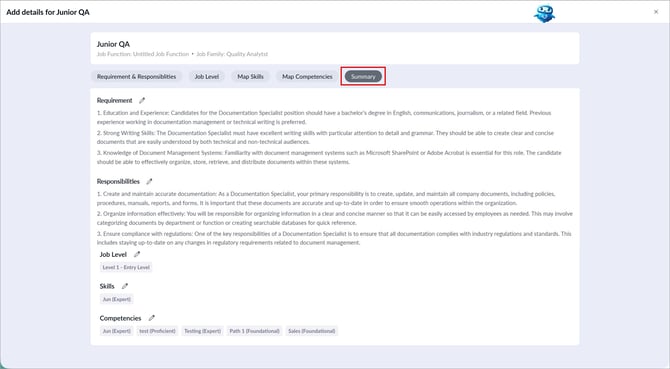Screen dimensions: 670x369
Task: Click Knowledge of Document Management Systems text
Action: coord(329,157)
